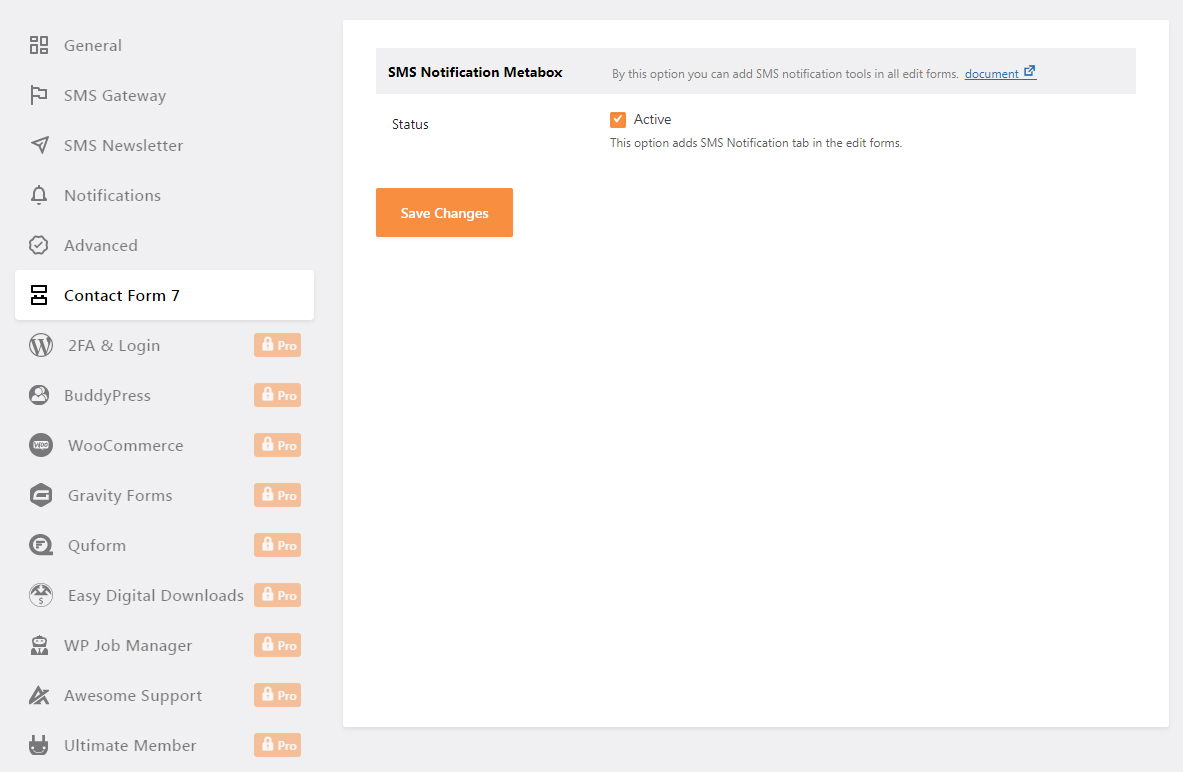Click the Pro lock badge beside Ultimate Member
This screenshot has height=772, width=1183.
(x=277, y=745)
